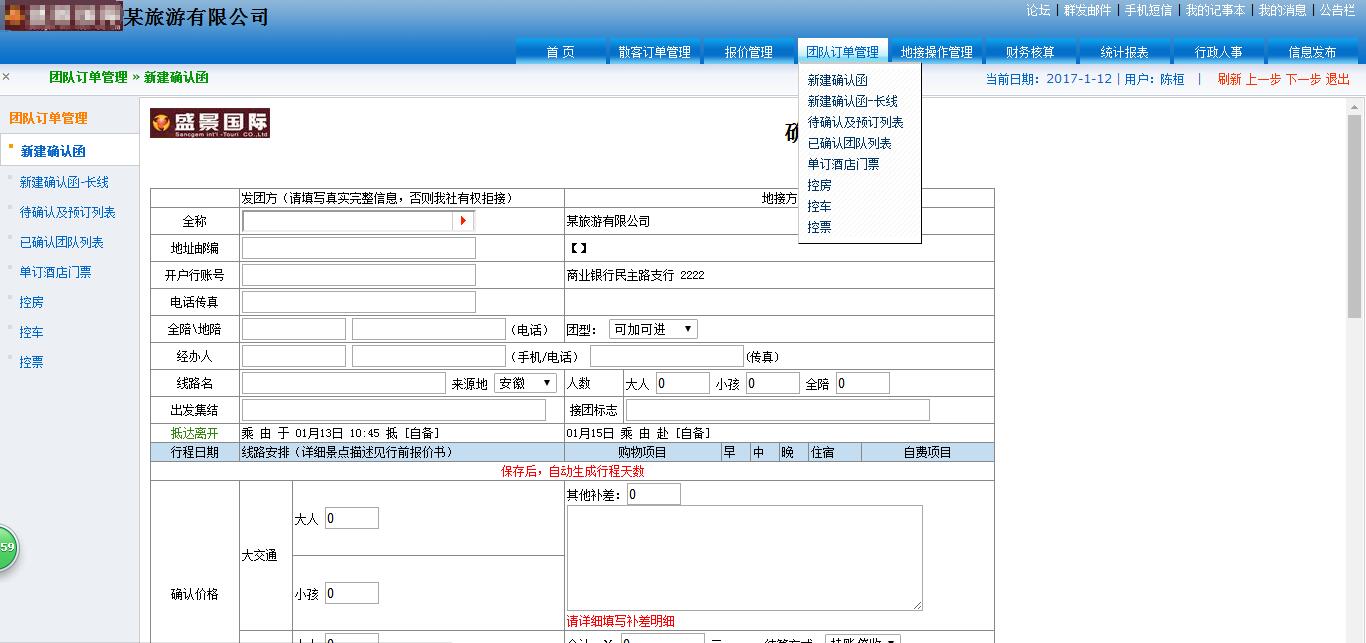The width and height of the screenshot is (1366, 643).
Task: Close the panel with the top-left X
Action: [6, 77]
